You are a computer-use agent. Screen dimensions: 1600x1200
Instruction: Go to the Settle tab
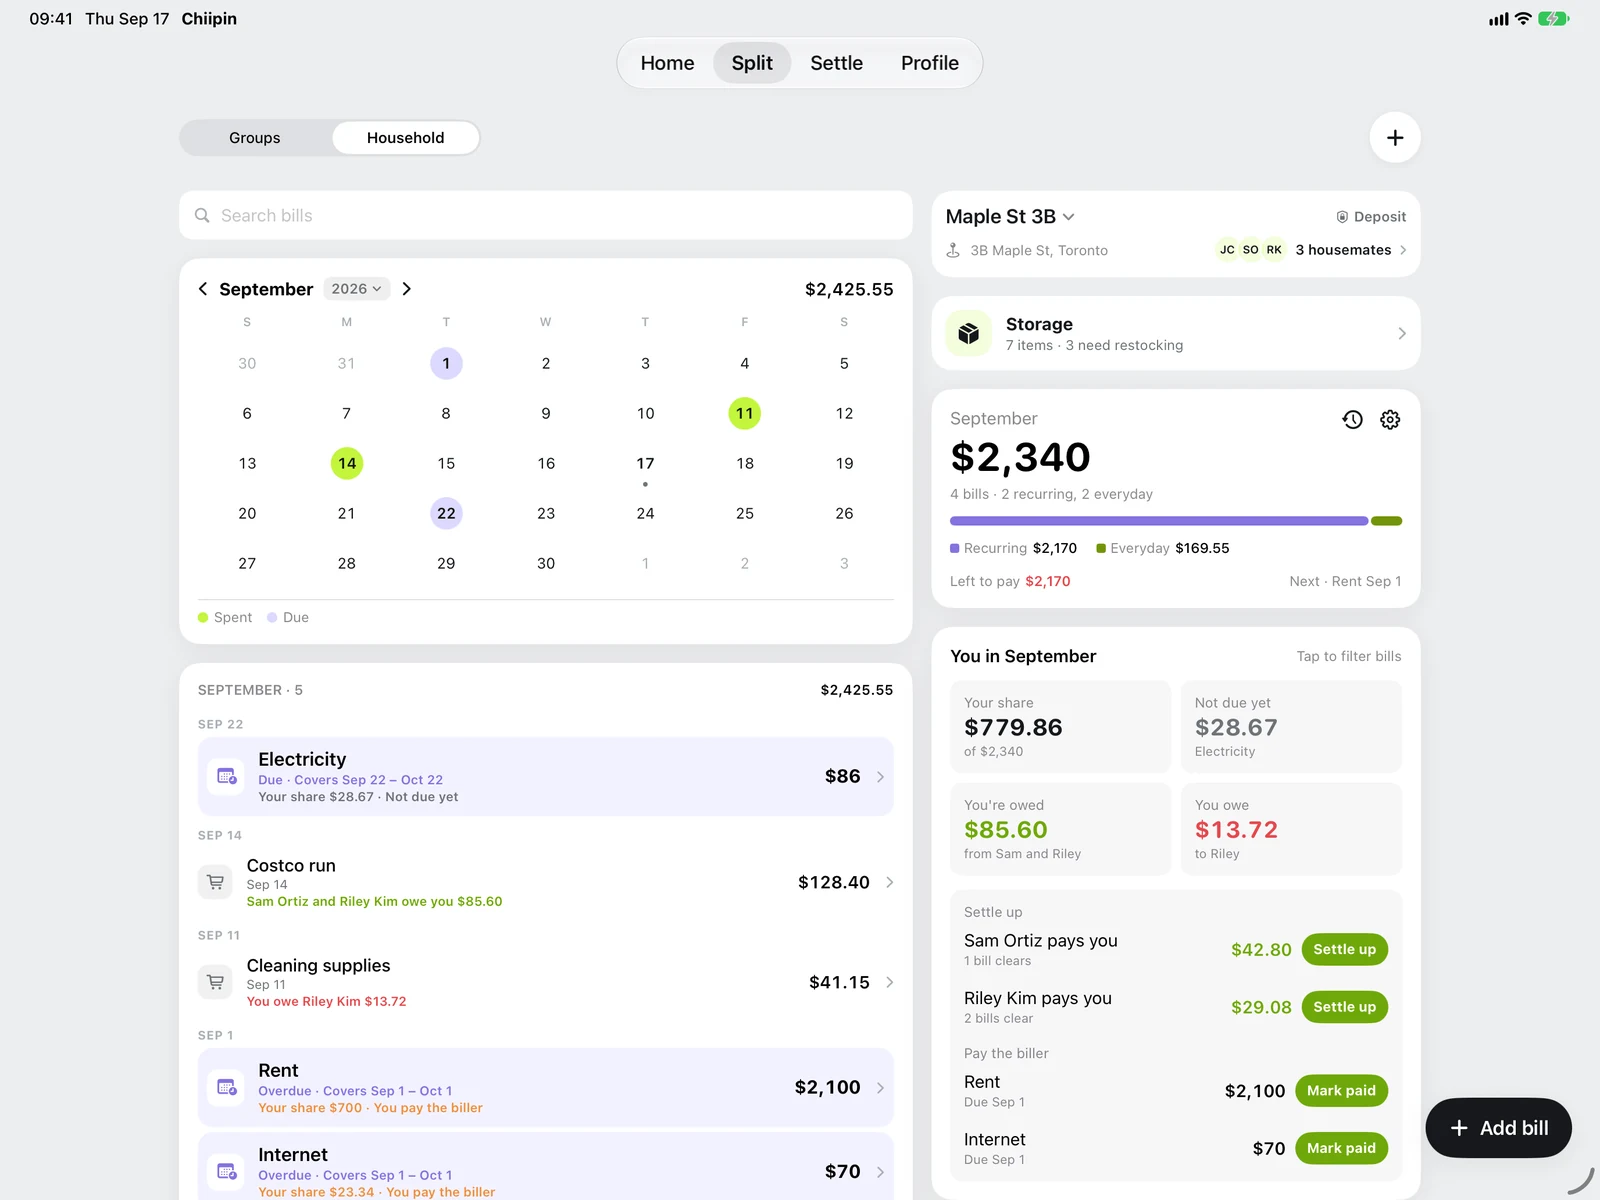pos(836,63)
